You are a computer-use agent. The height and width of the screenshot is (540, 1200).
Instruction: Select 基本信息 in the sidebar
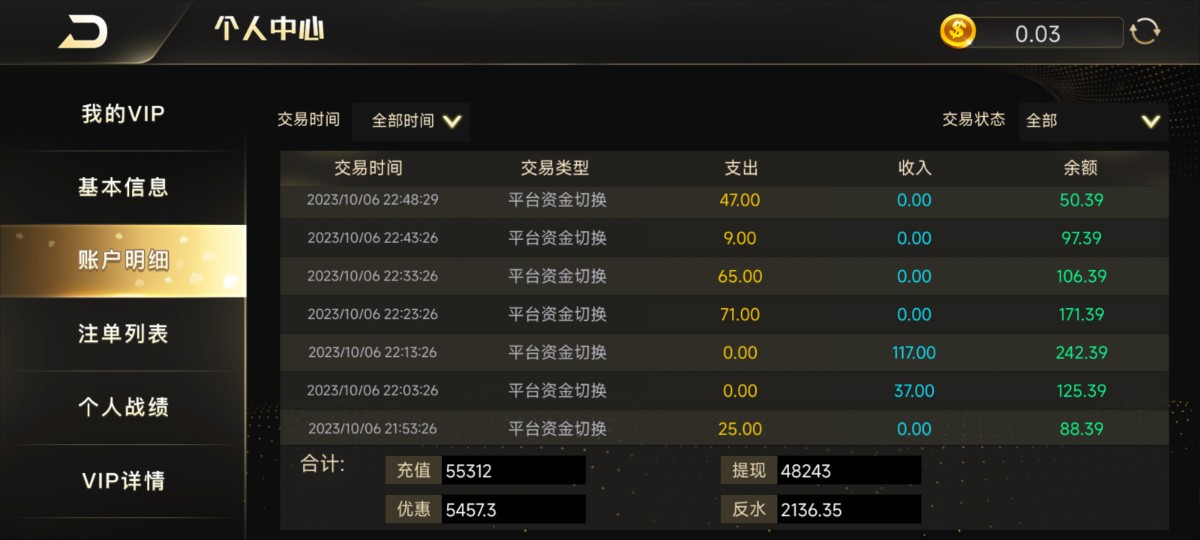pos(123,187)
